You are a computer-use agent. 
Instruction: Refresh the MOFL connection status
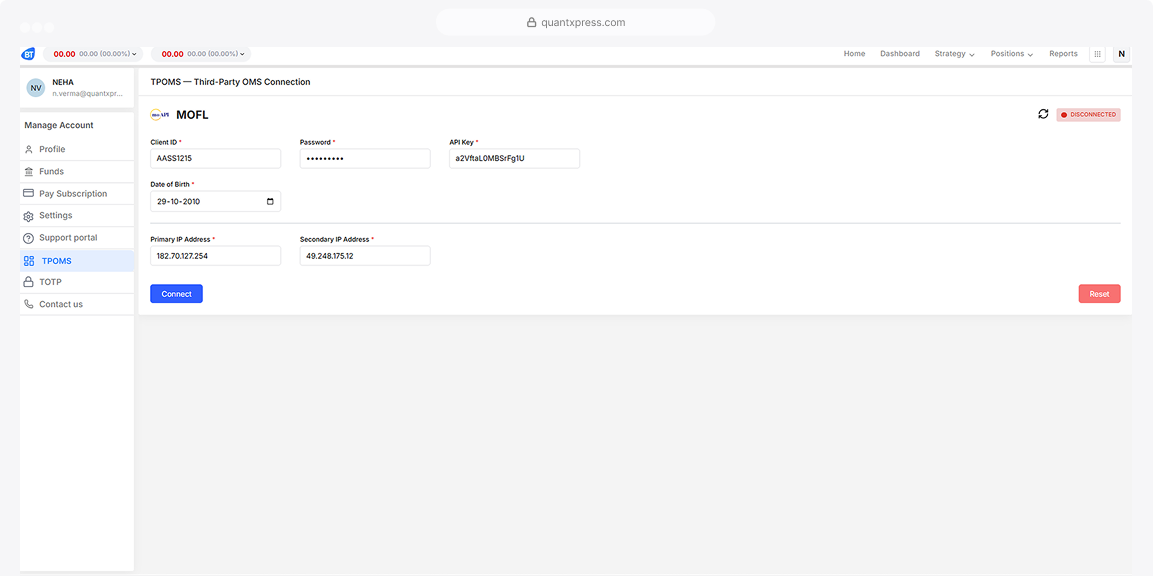click(1043, 114)
